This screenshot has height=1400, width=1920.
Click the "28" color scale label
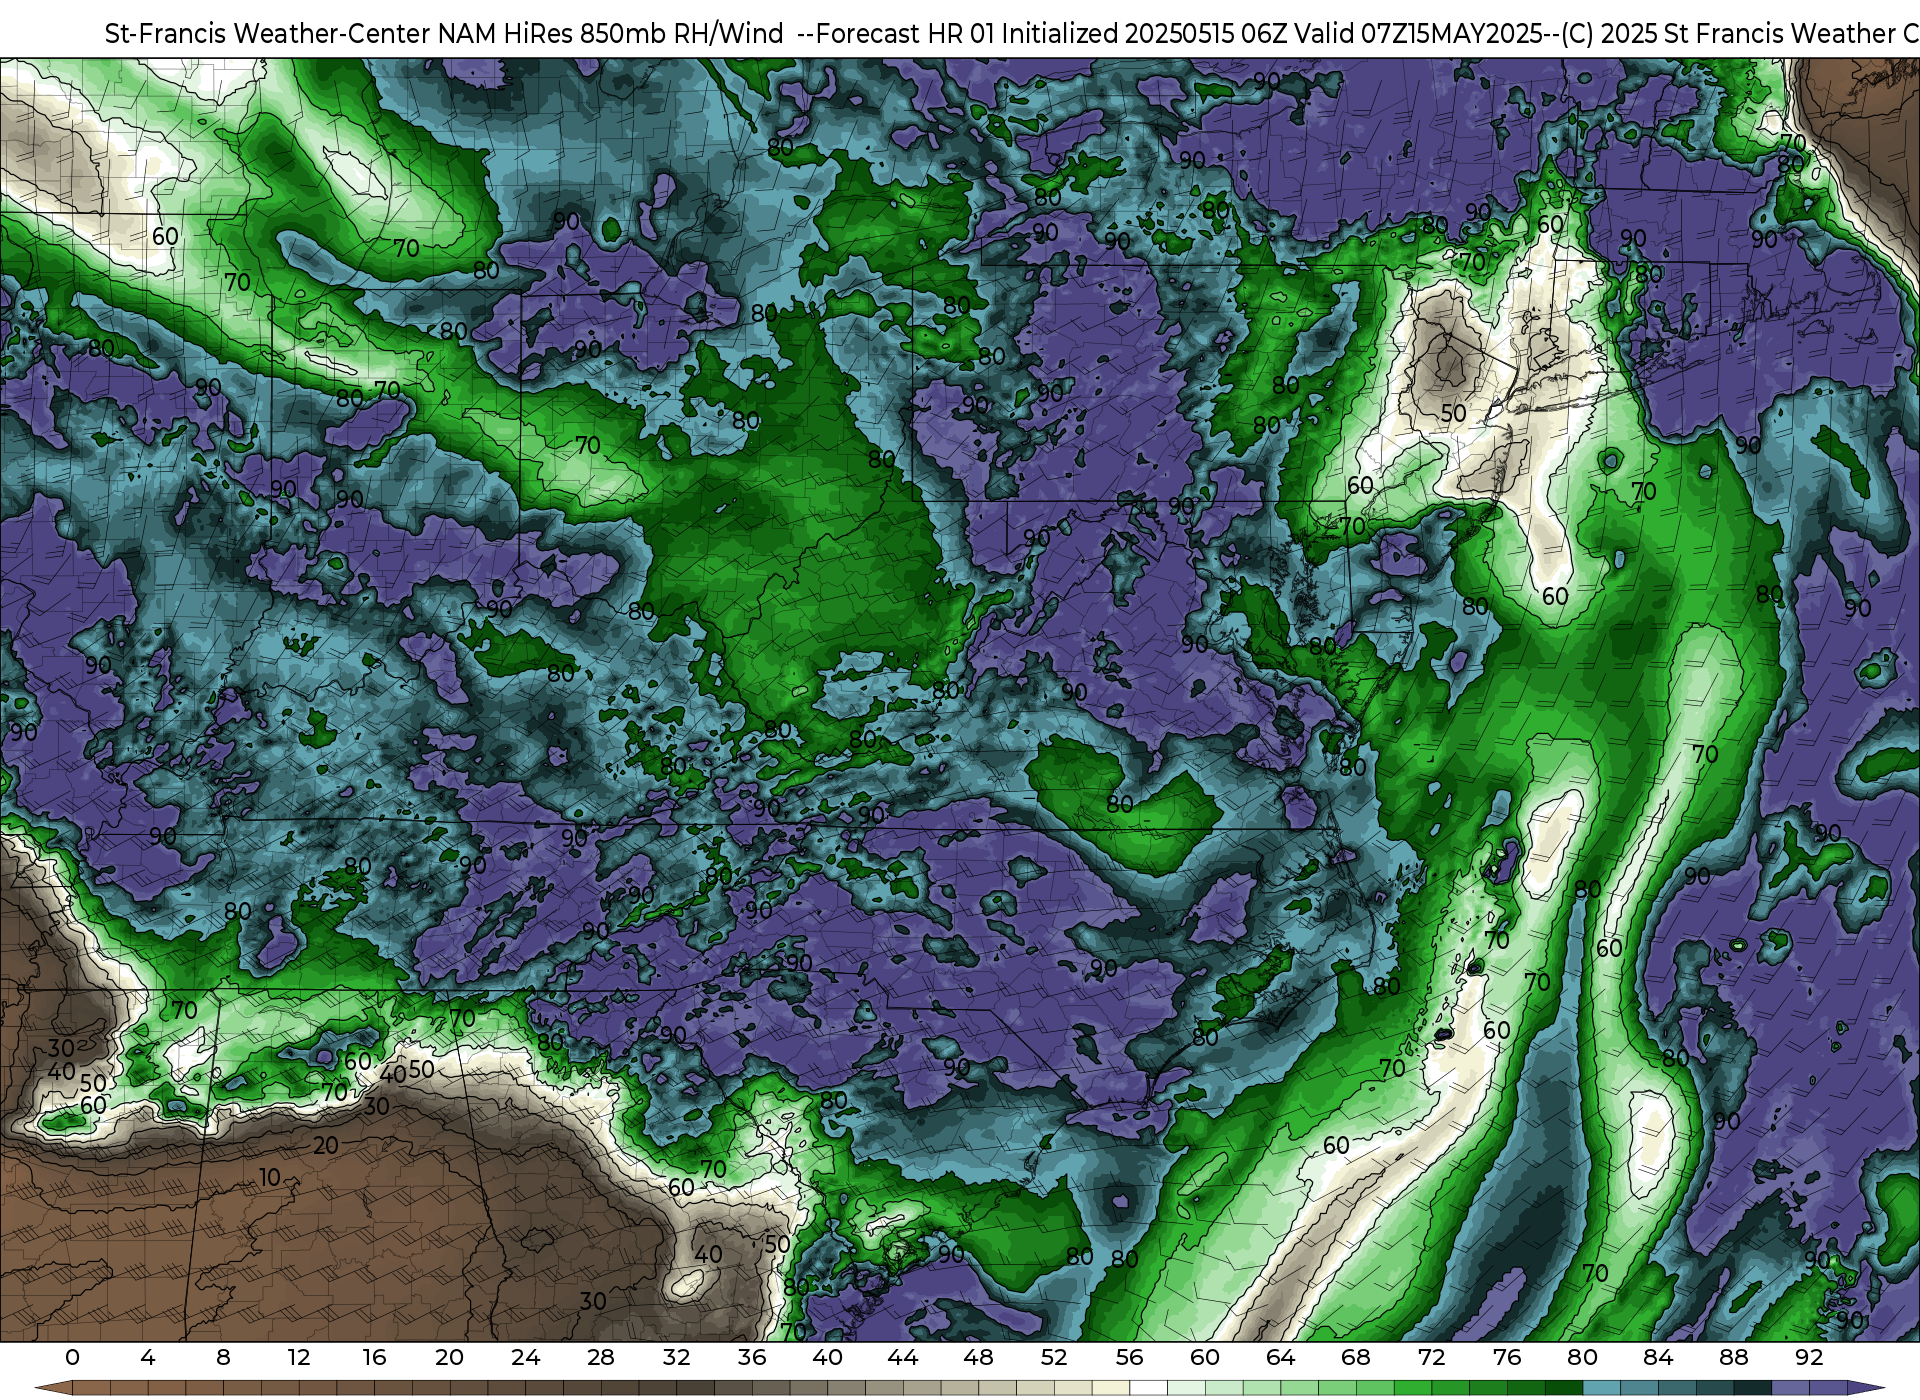point(601,1357)
